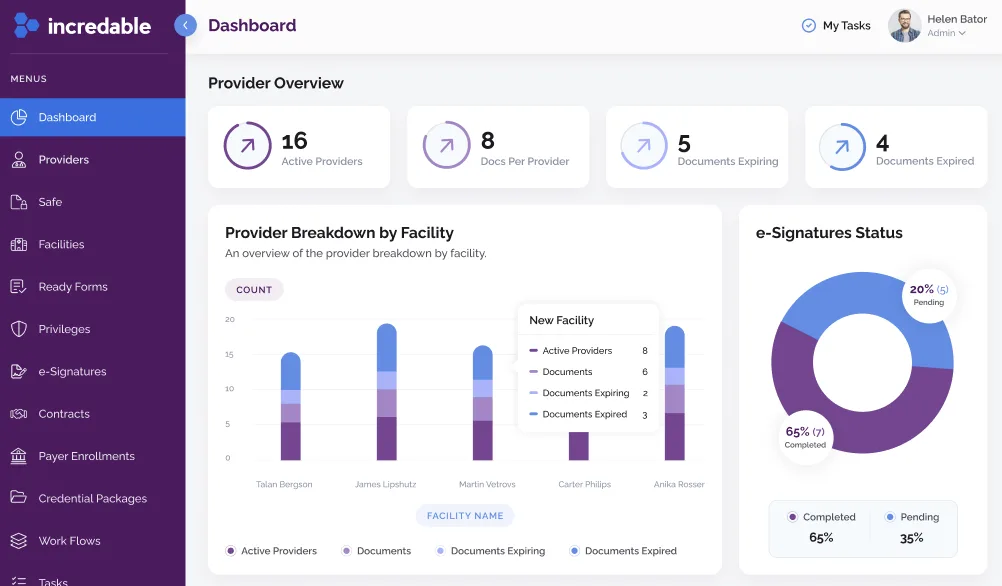The width and height of the screenshot is (1002, 586).
Task: Click the Active Providers arrow icon
Action: click(x=247, y=146)
